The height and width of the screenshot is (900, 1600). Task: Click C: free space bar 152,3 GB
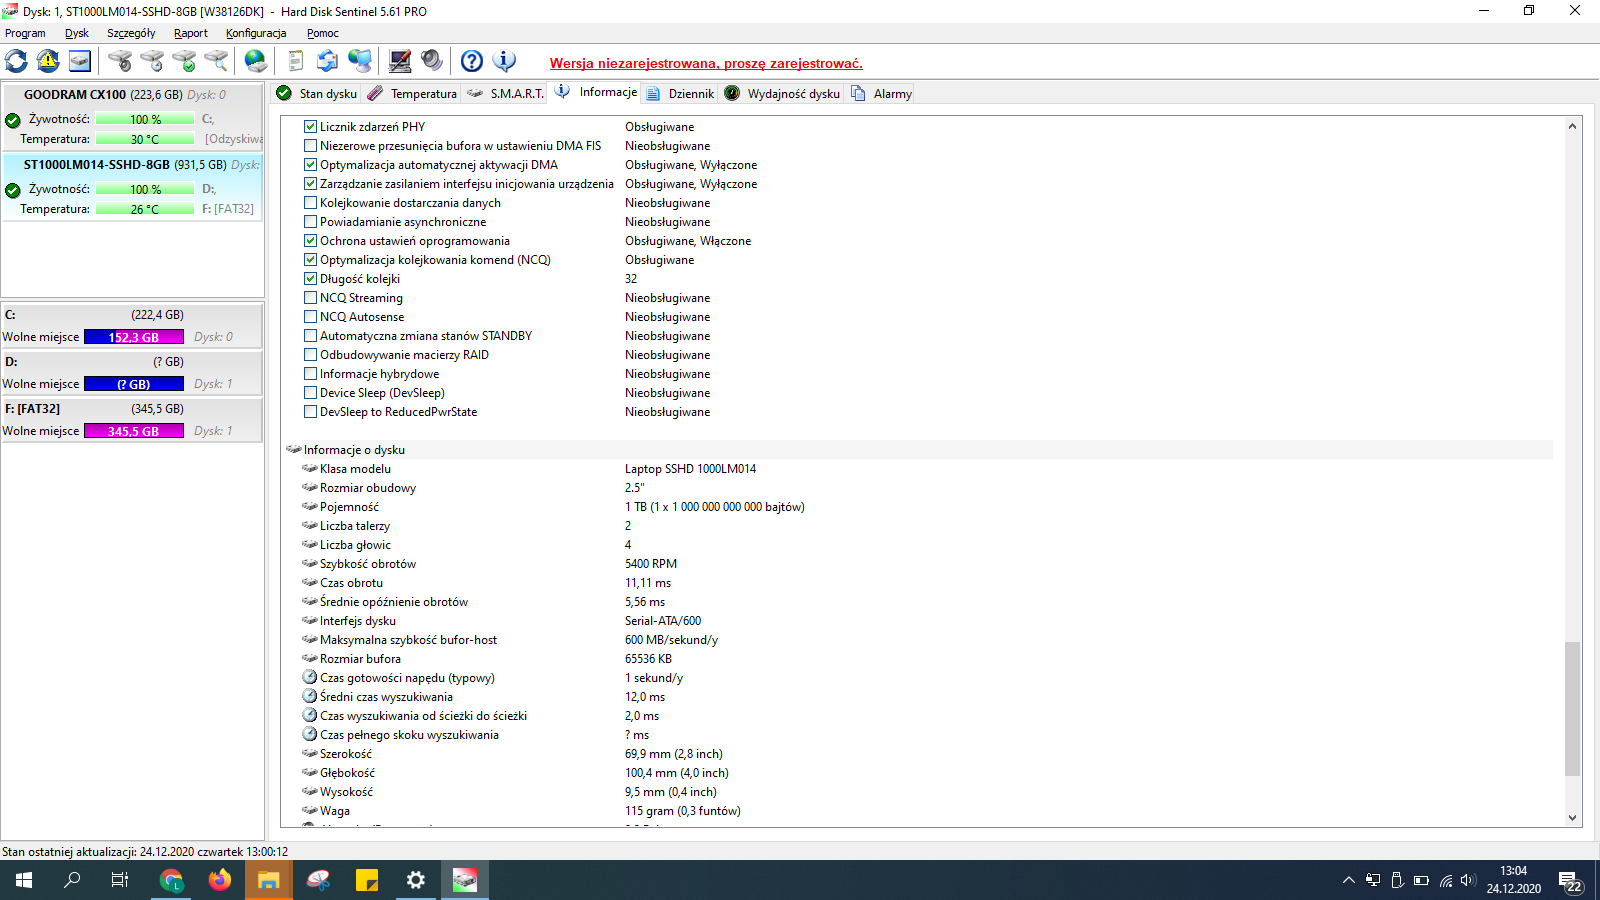(134, 337)
